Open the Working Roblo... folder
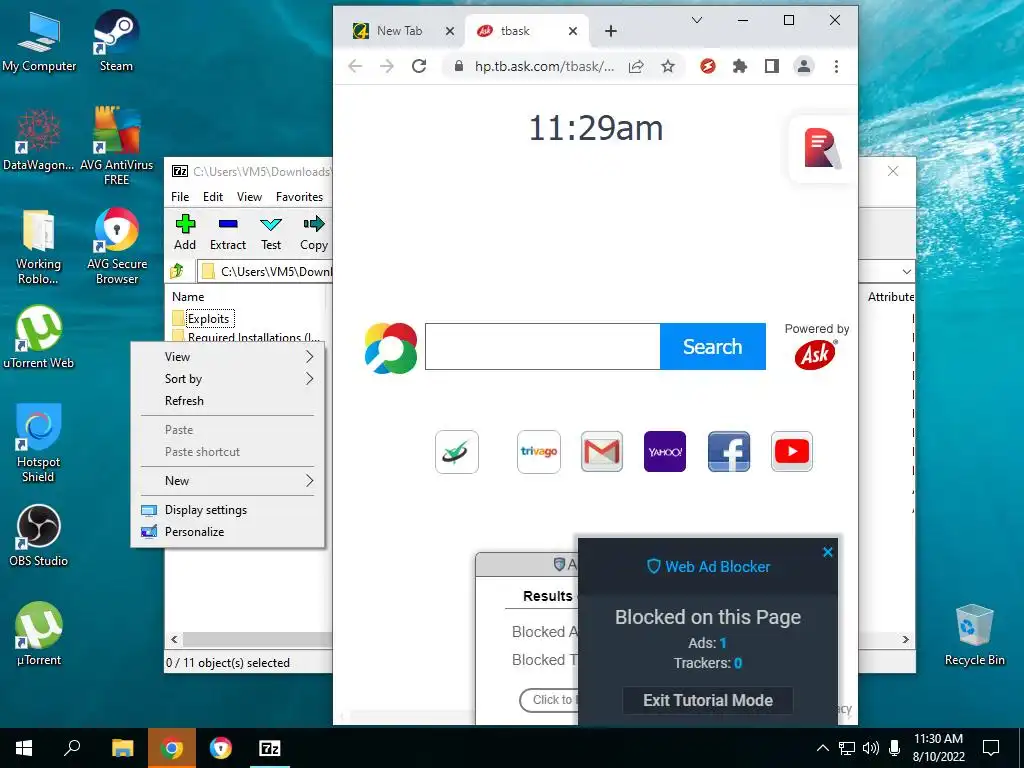Viewport: 1024px width, 768px height. coord(39,247)
